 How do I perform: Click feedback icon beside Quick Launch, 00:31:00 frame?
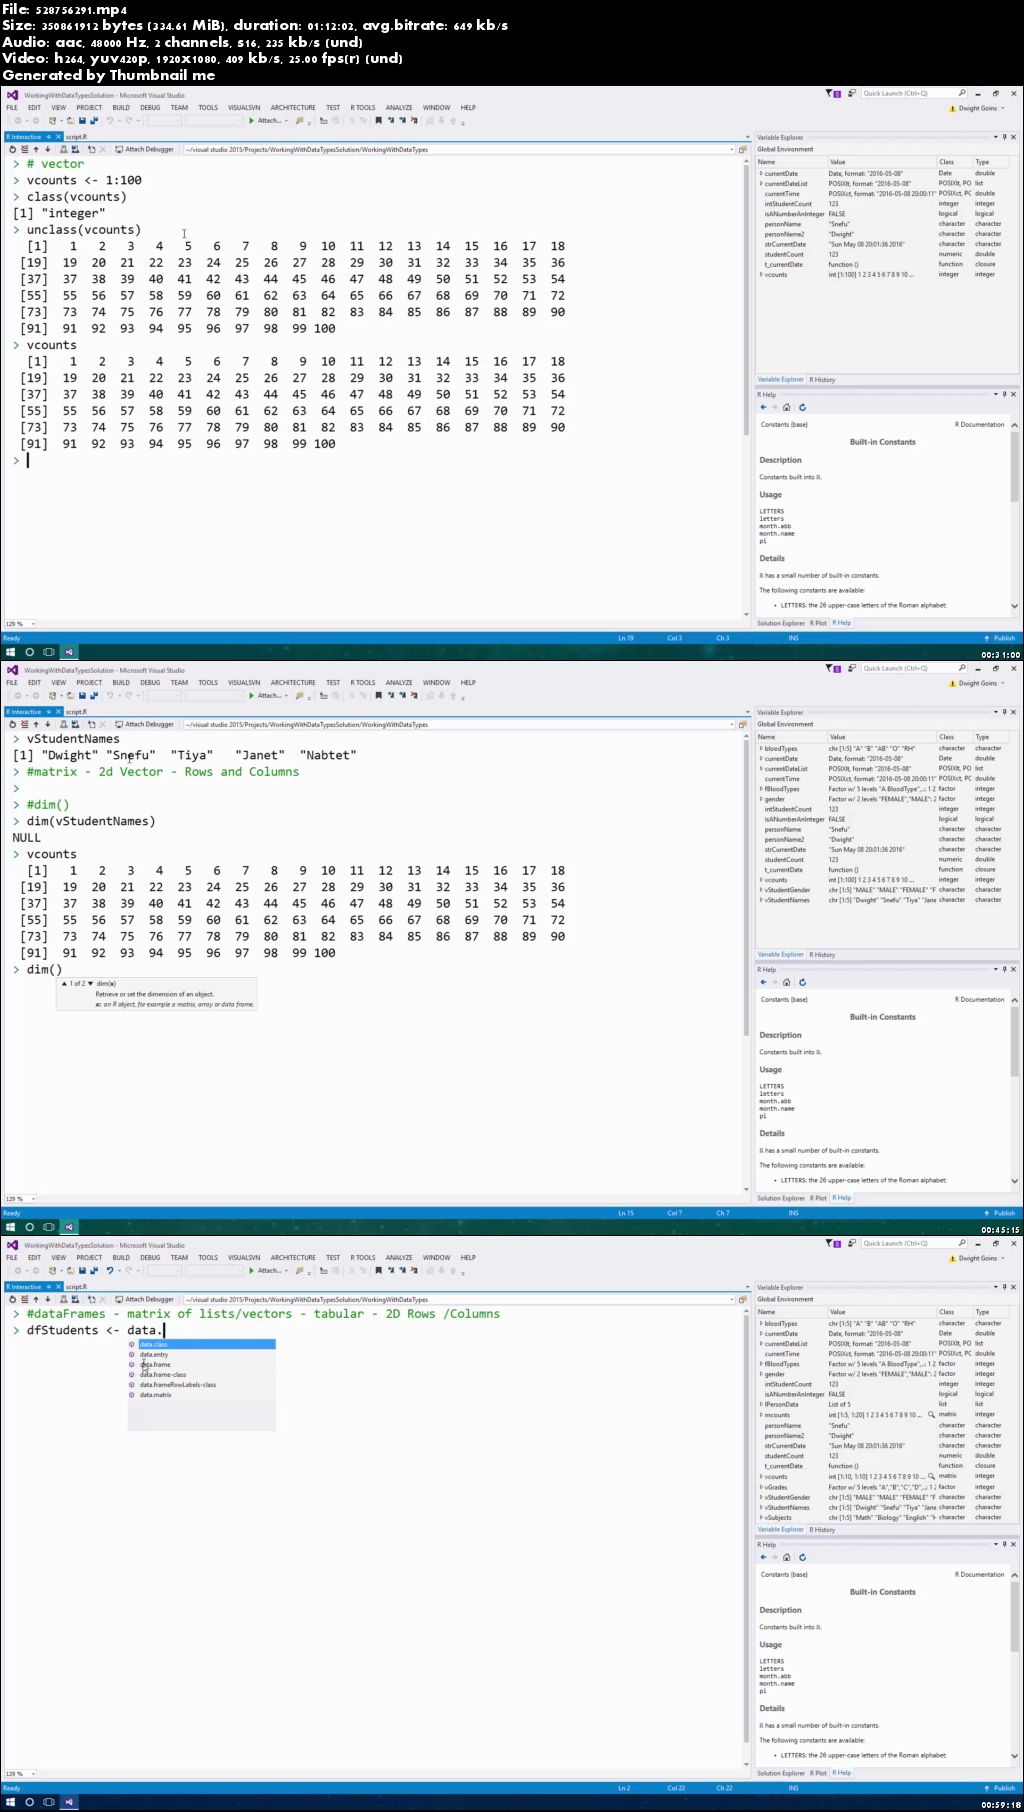pos(852,94)
